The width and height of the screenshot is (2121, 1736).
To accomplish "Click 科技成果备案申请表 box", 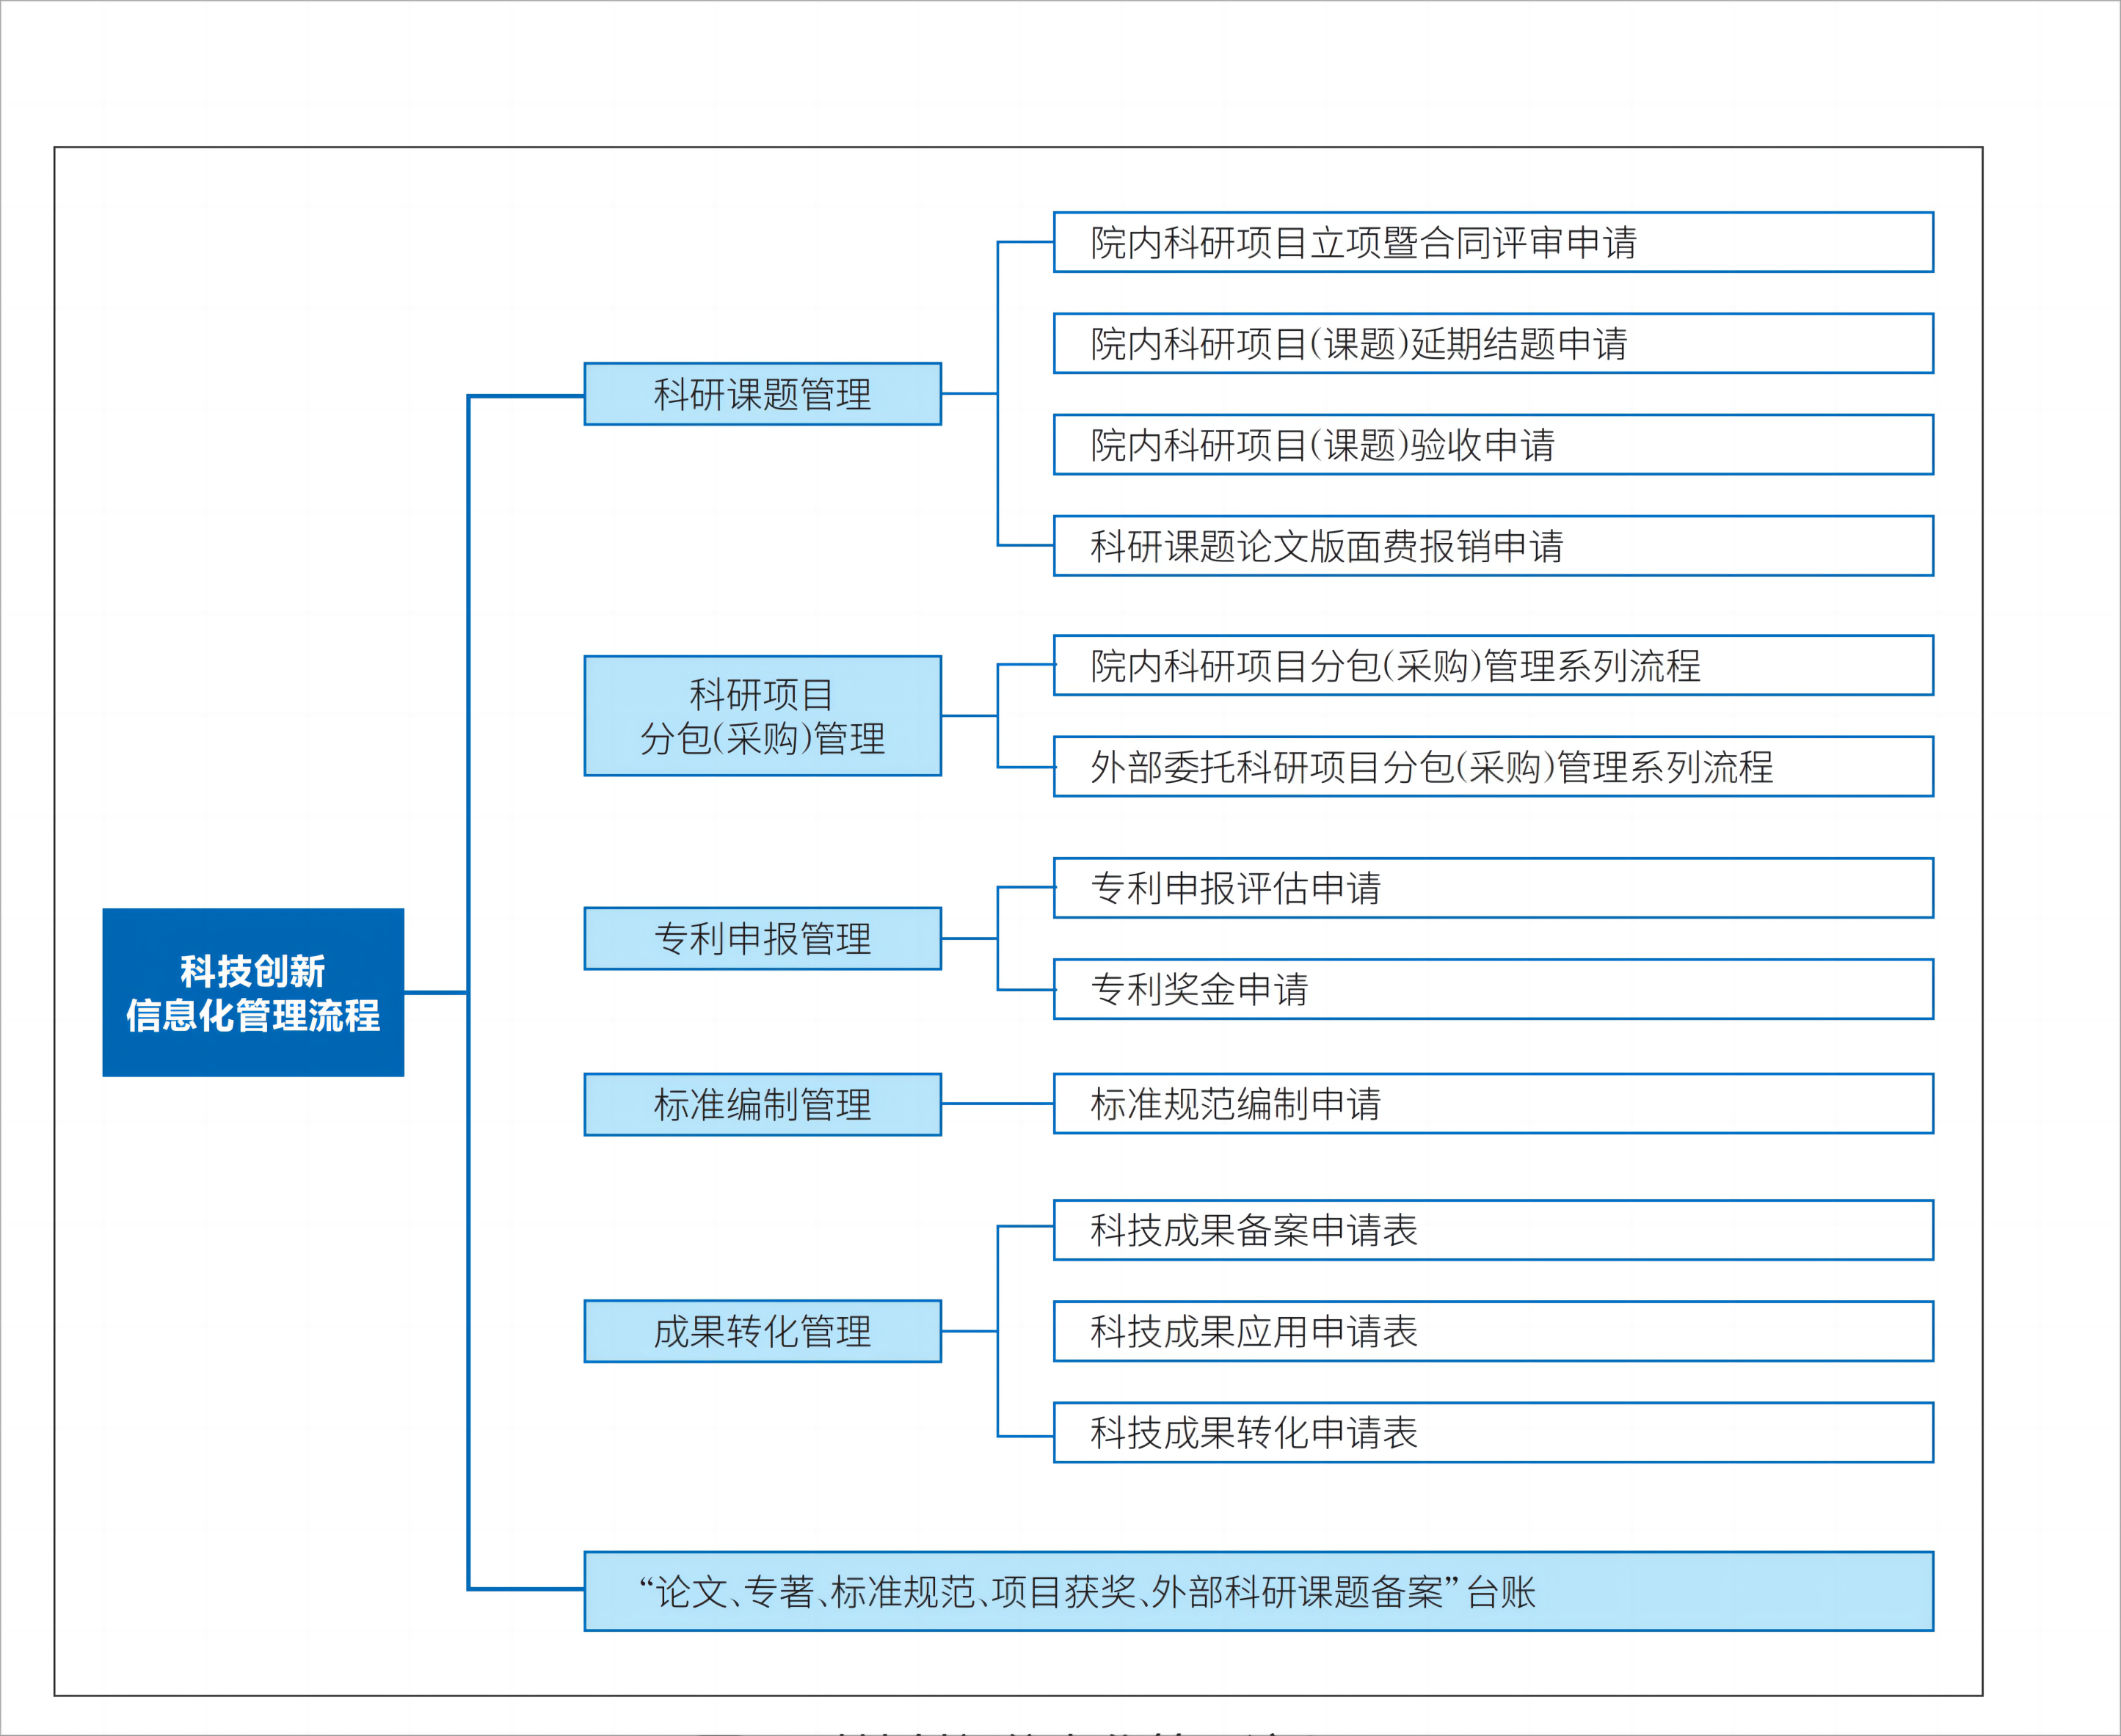I will (x=1494, y=1230).
